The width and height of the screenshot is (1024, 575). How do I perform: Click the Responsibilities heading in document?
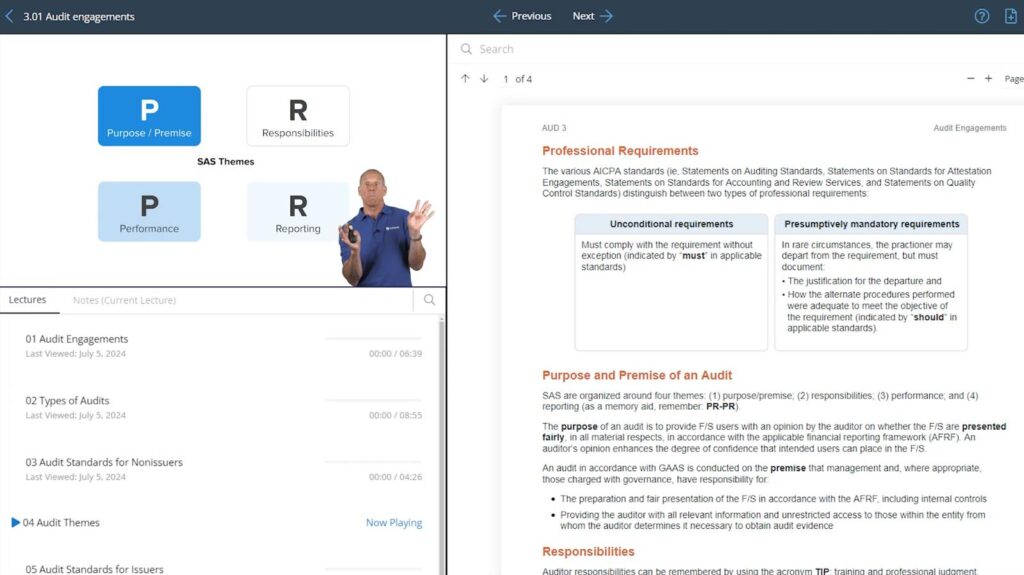point(588,551)
